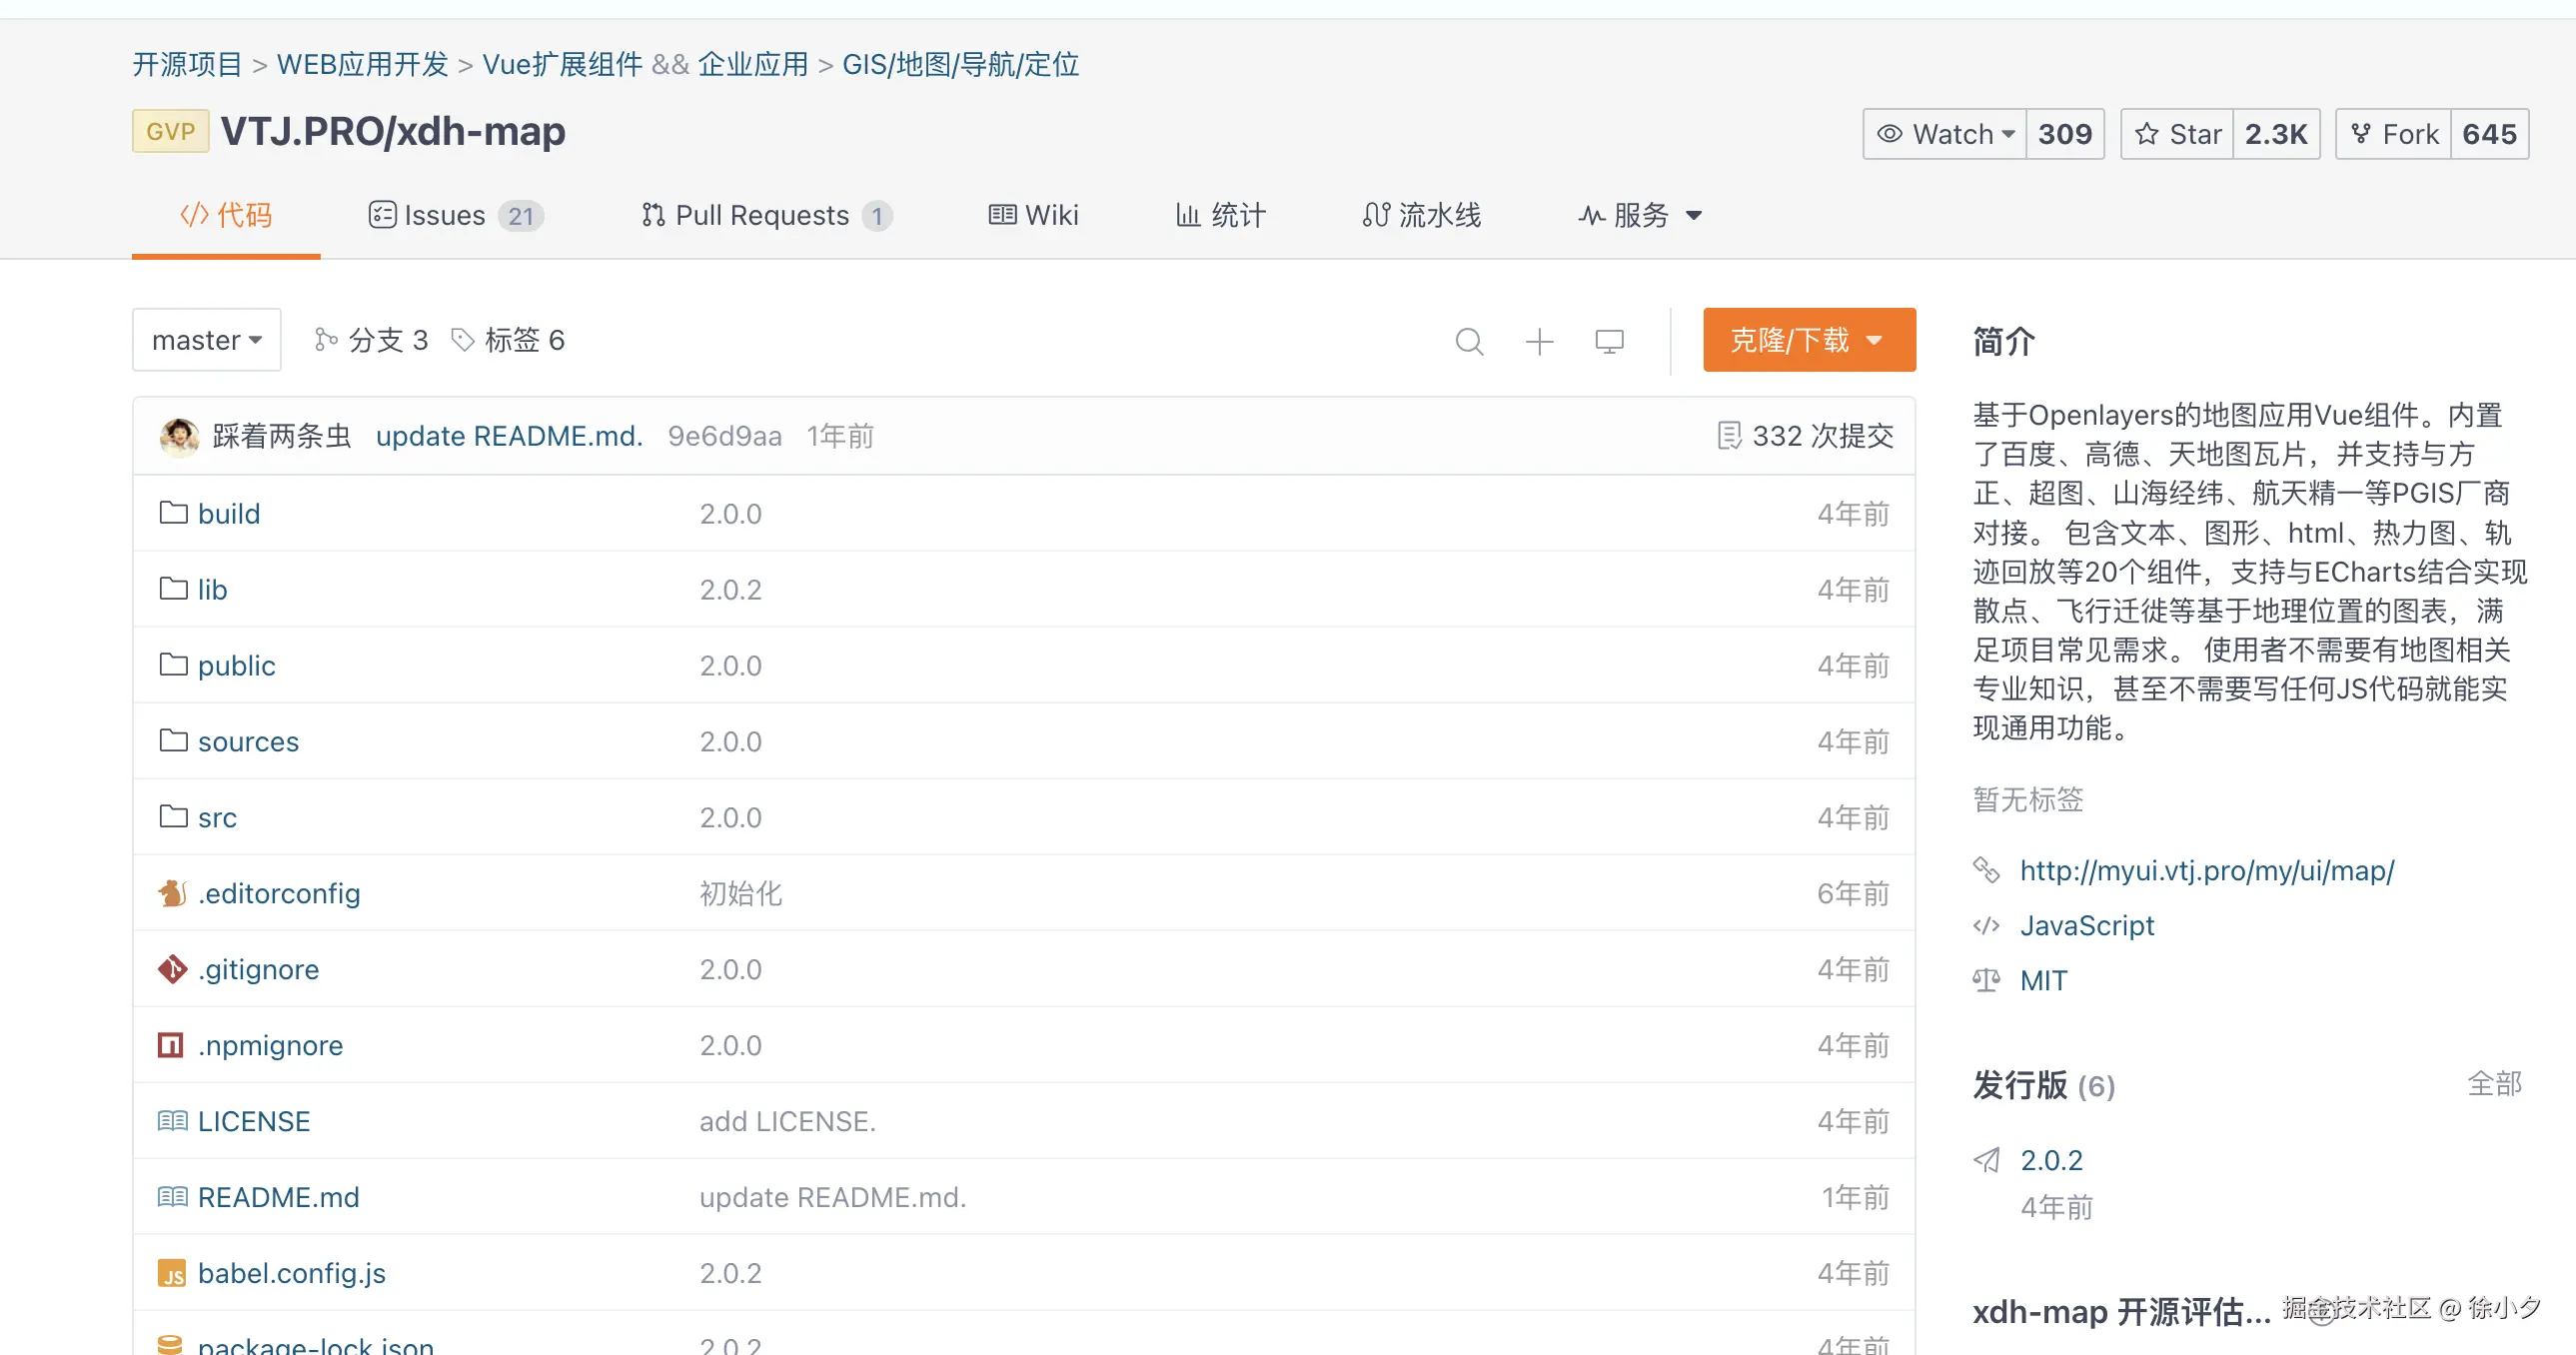This screenshot has height=1355, width=2576.
Task: Click the plus icon to create new file
Action: click(x=1539, y=340)
